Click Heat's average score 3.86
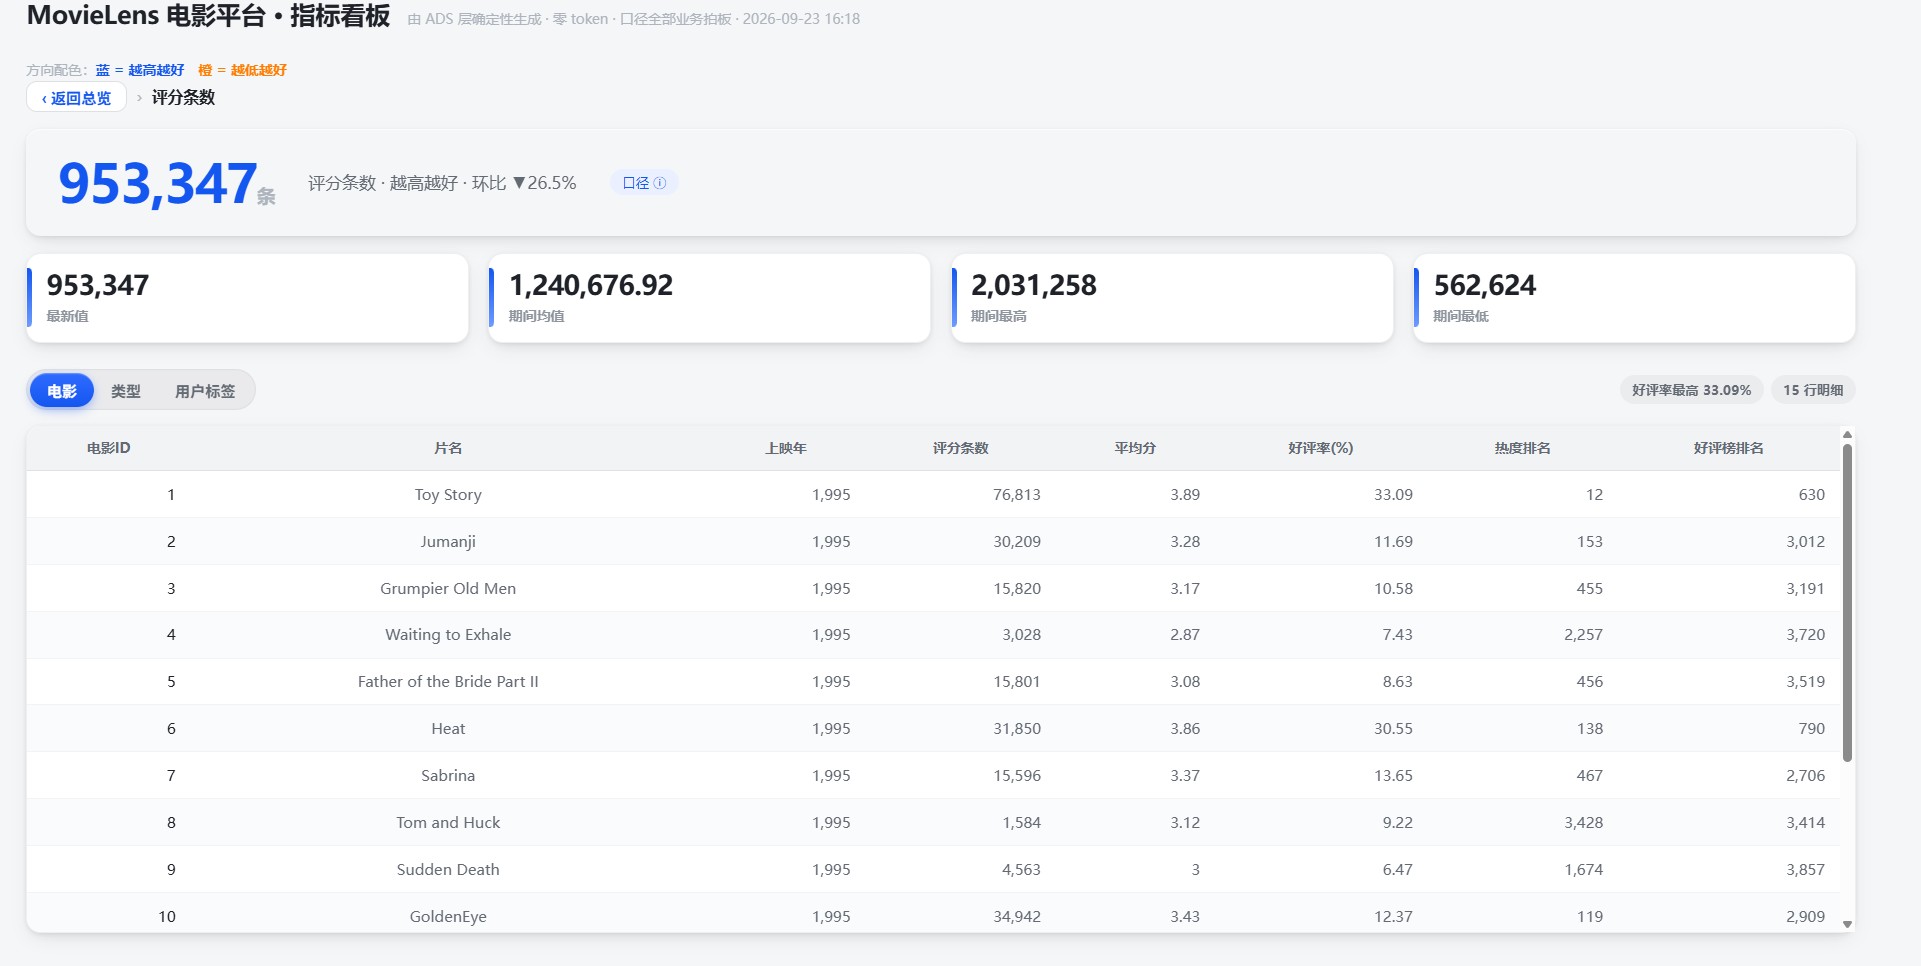The image size is (1921, 966). 1185,729
